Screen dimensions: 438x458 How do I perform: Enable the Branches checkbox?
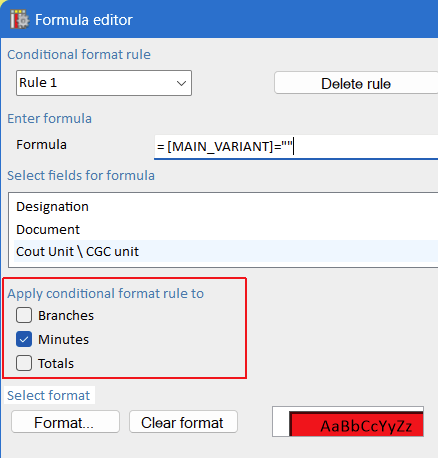(24, 315)
